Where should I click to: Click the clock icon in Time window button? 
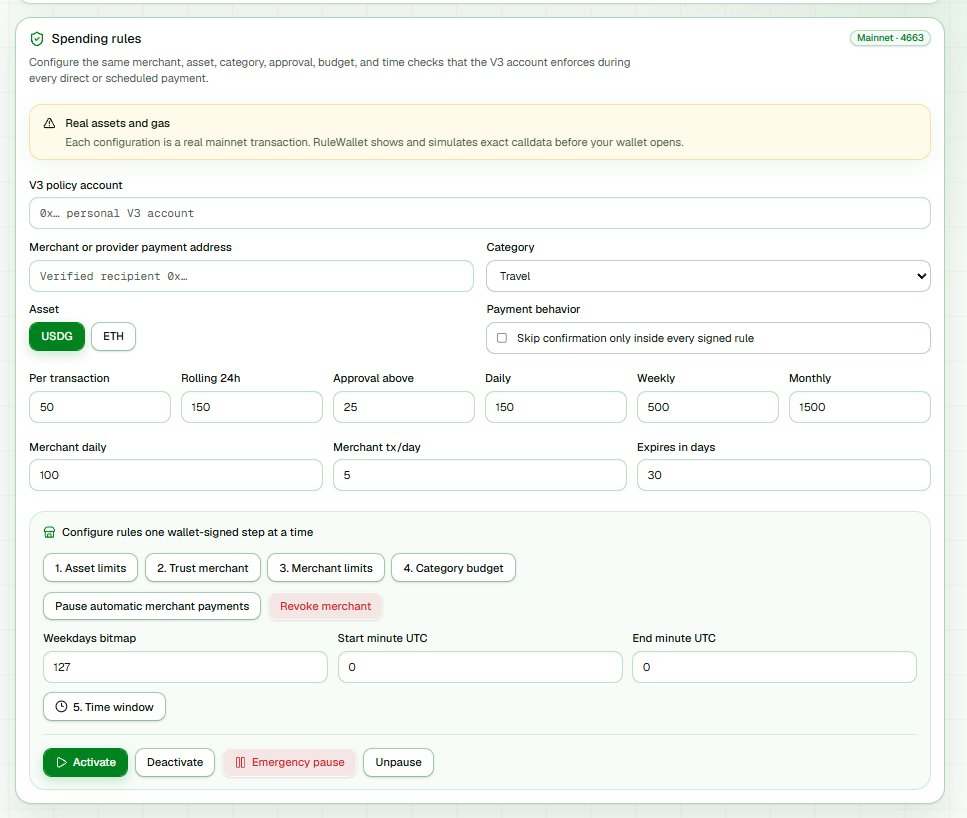[61, 707]
